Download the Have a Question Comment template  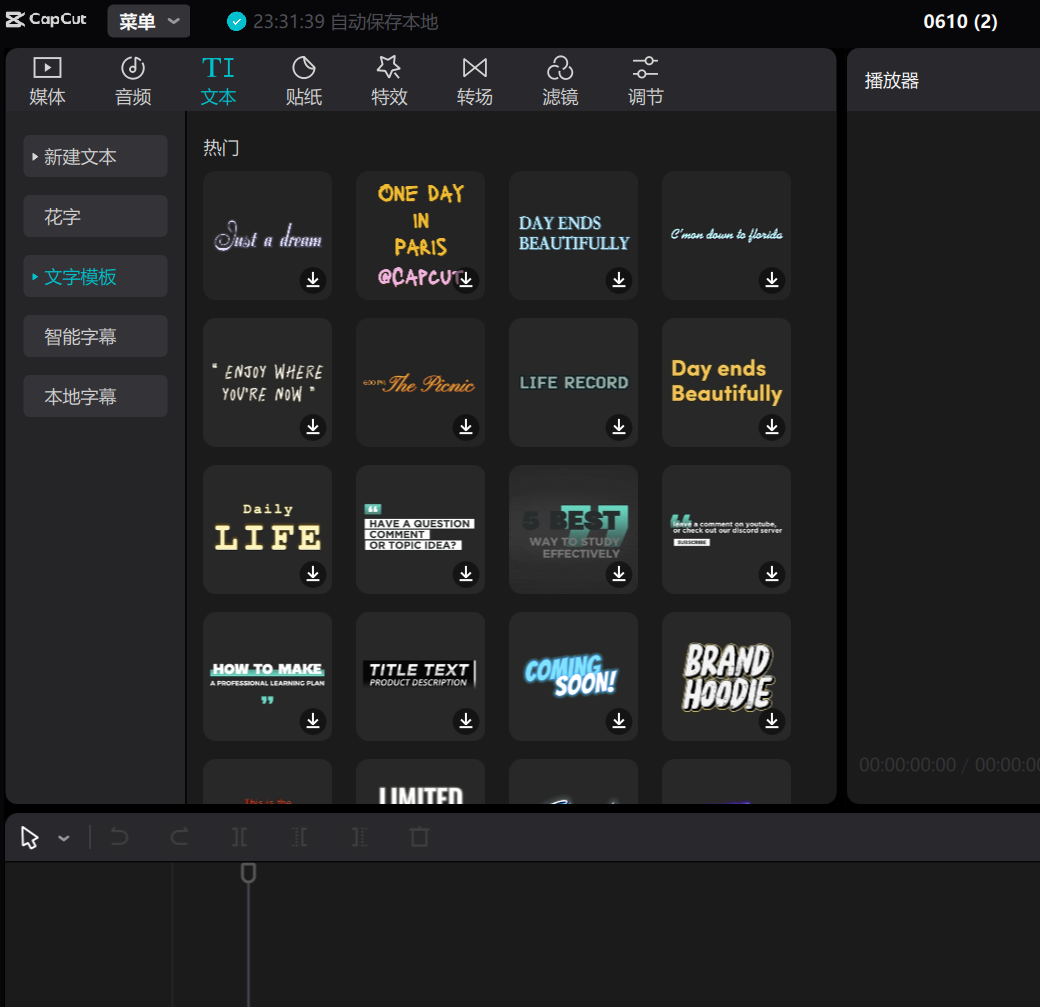(466, 573)
